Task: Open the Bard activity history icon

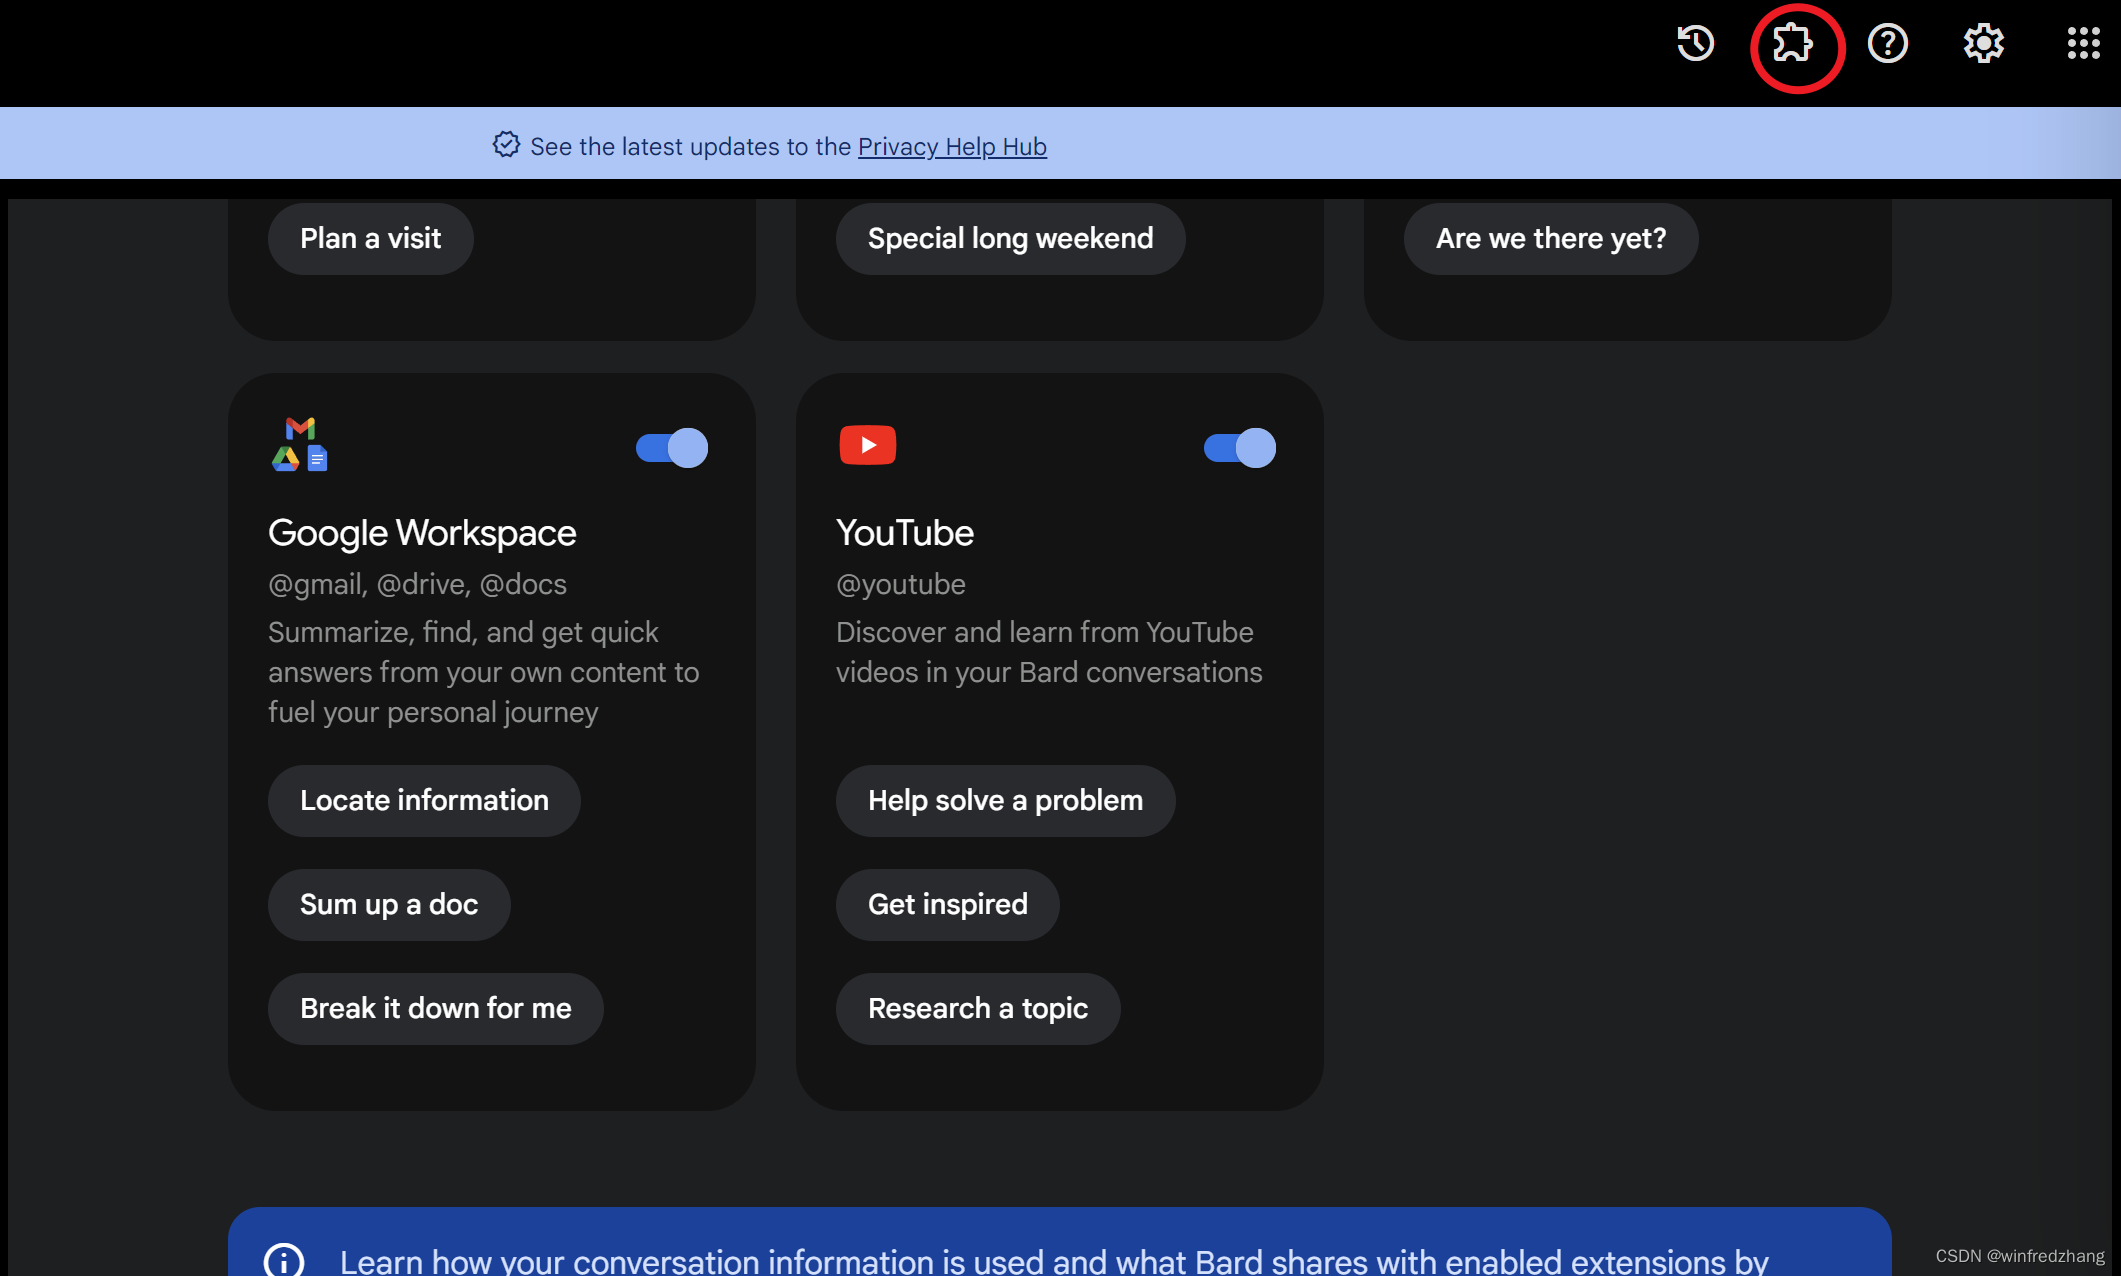Action: click(x=1695, y=44)
